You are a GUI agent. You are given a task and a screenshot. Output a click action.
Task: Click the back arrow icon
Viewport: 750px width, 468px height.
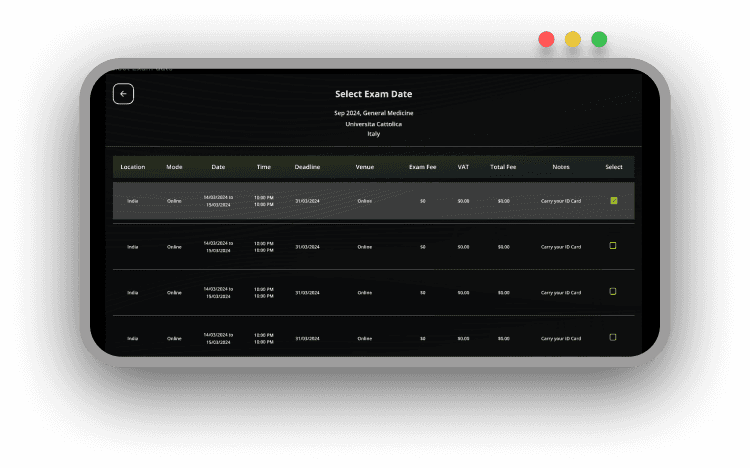click(124, 94)
